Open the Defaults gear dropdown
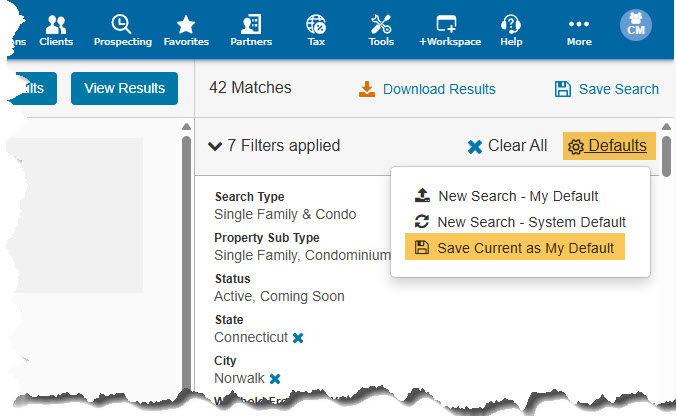 [x=609, y=146]
